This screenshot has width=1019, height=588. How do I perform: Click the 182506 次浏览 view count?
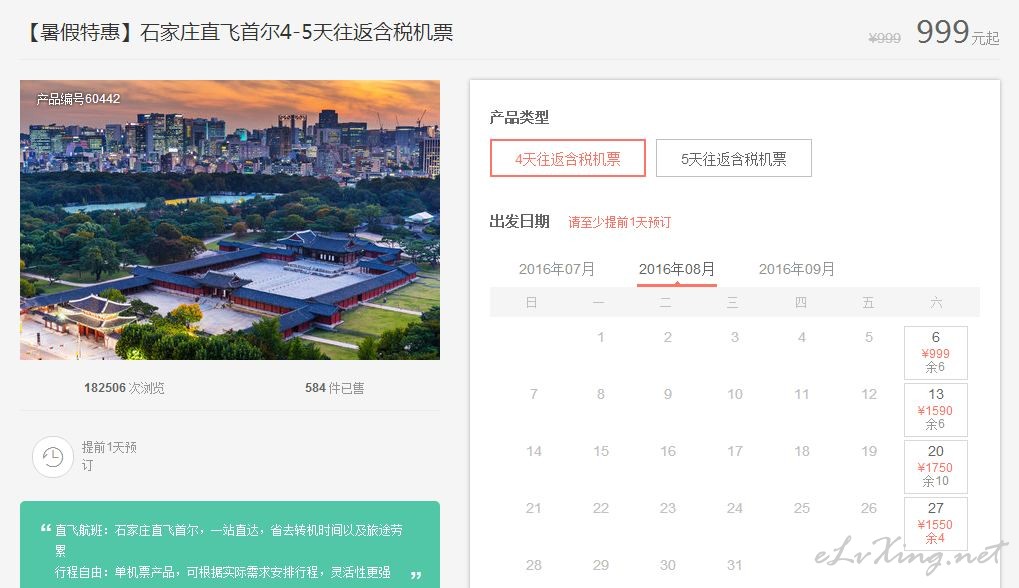(x=124, y=388)
